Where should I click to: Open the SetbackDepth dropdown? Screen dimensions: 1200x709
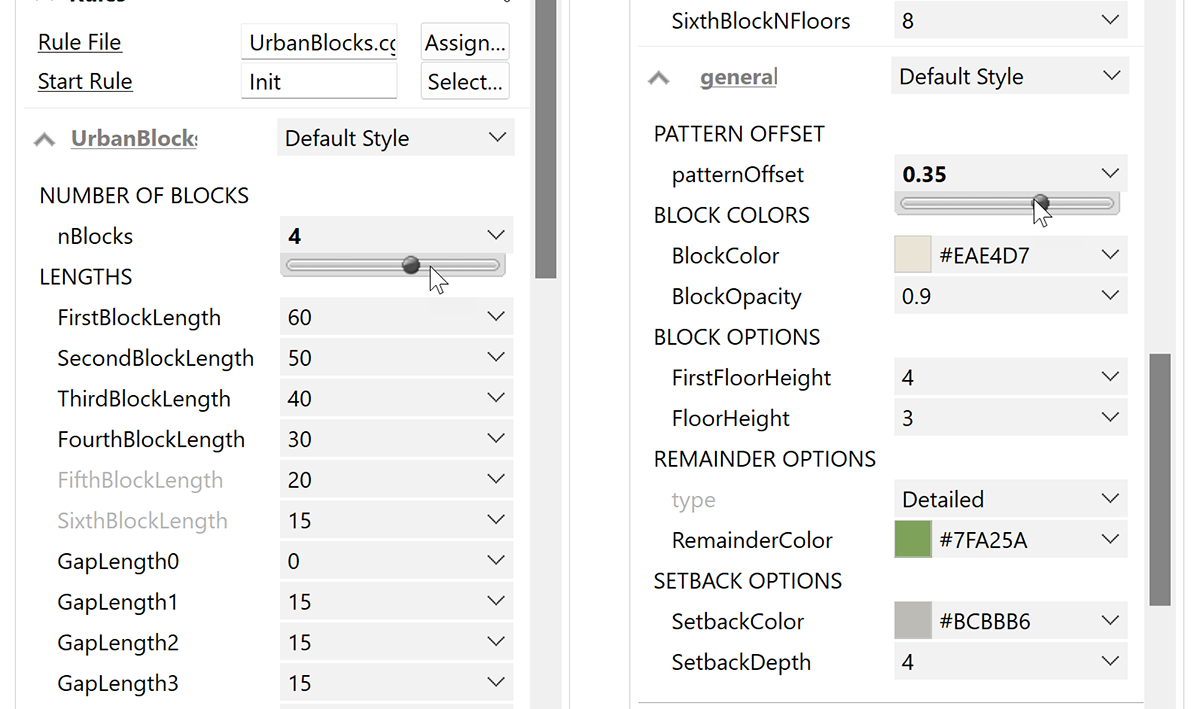pos(1109,661)
